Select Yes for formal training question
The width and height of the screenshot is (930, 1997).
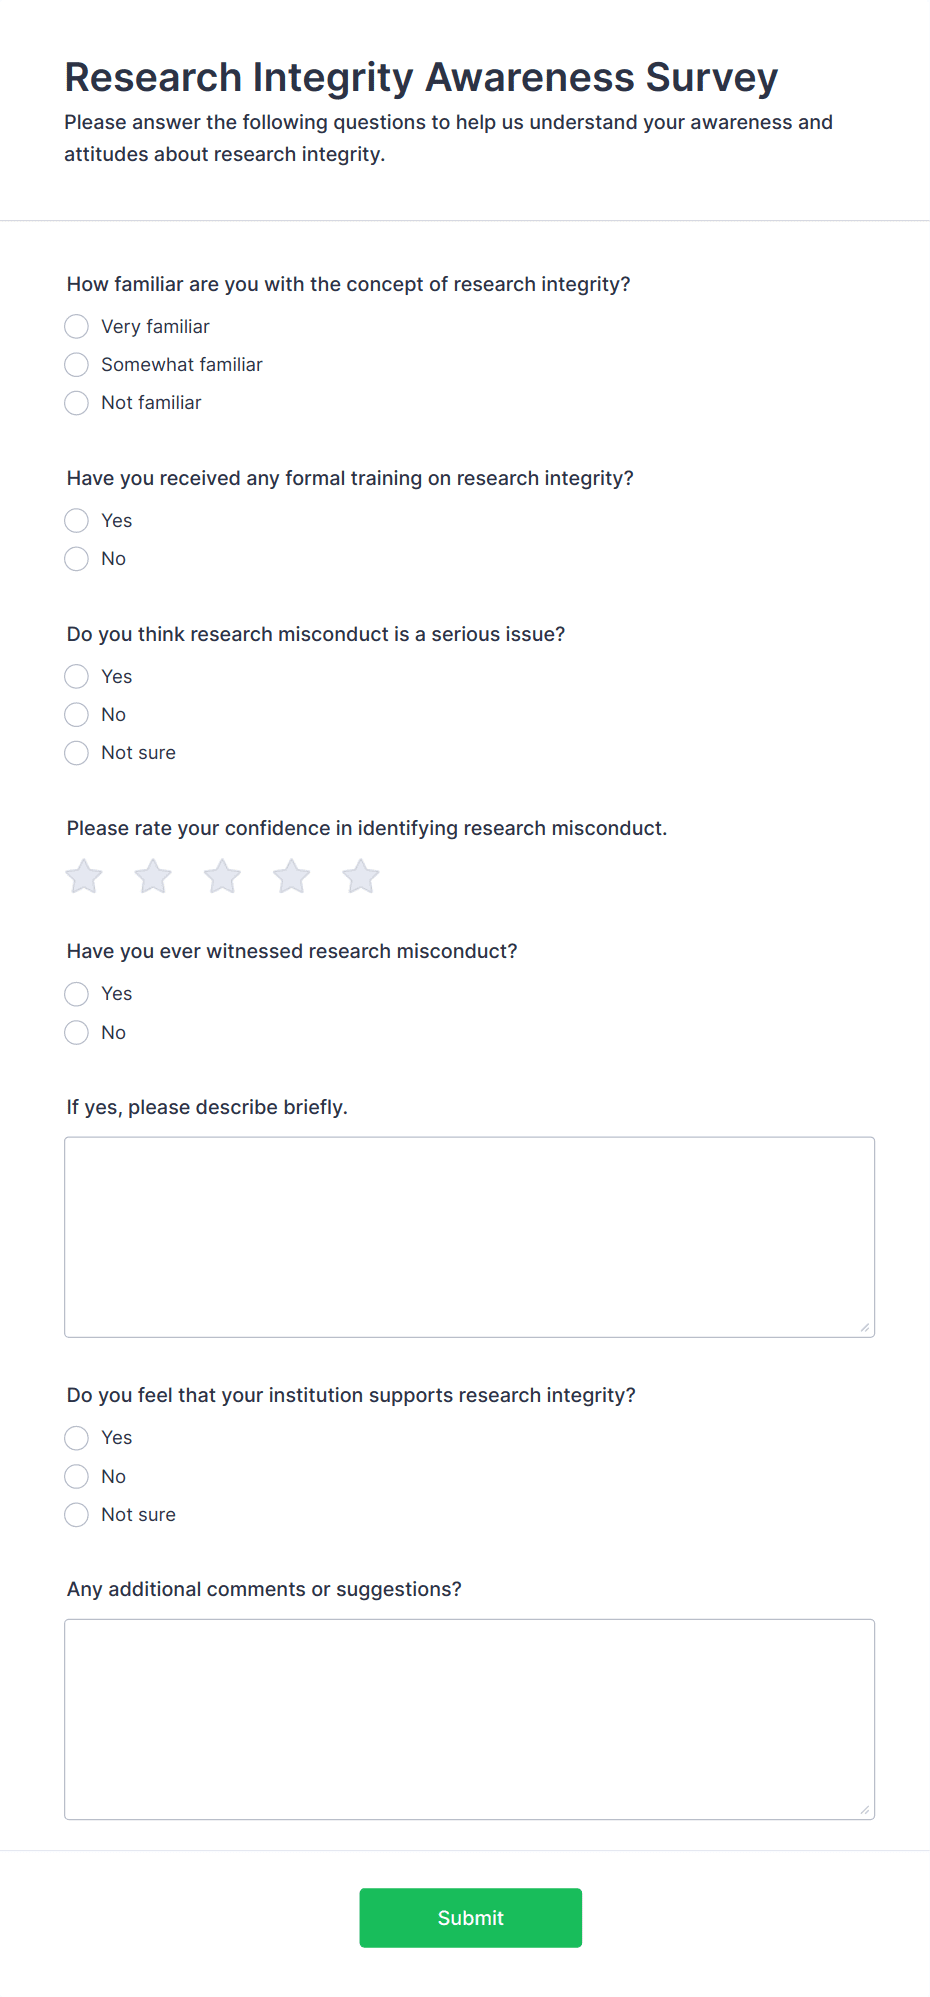coord(77,521)
